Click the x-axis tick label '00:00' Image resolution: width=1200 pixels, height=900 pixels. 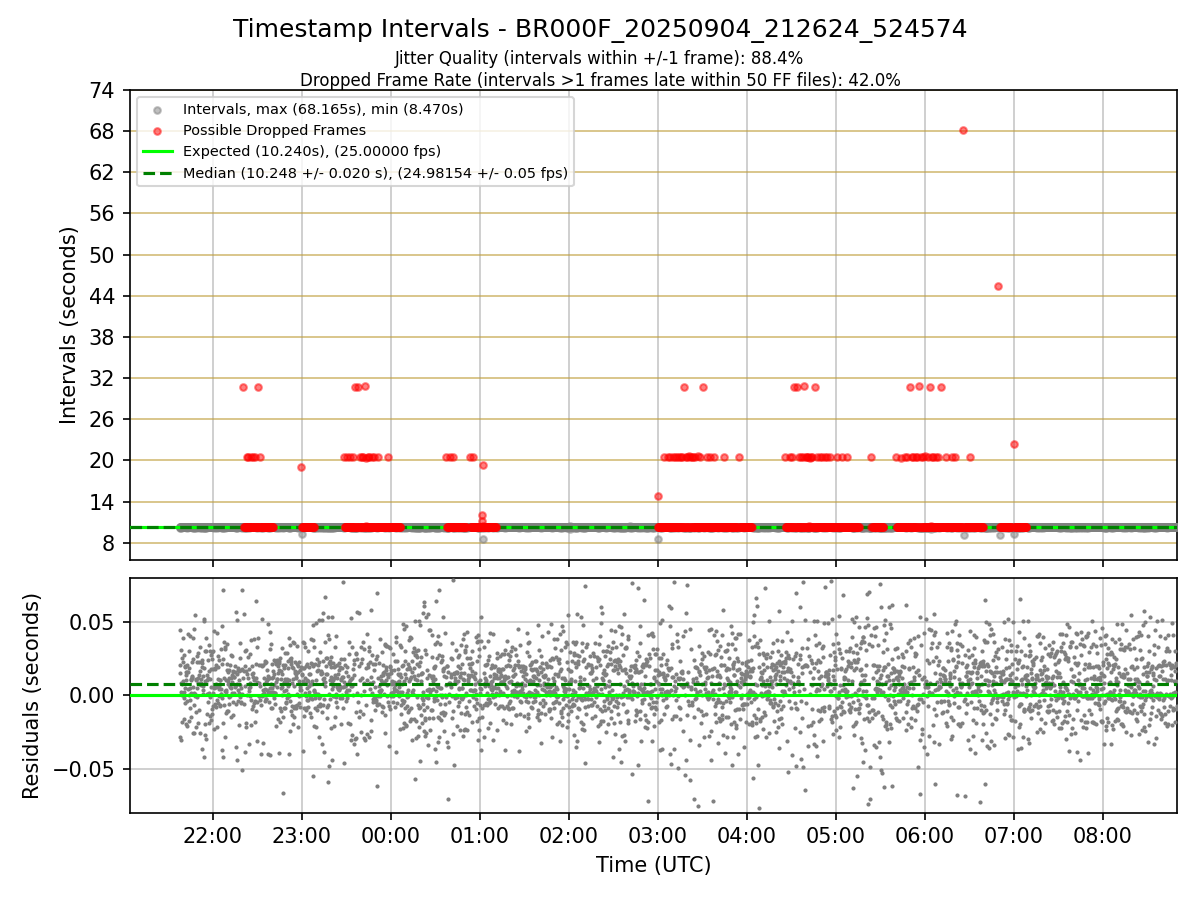click(x=391, y=834)
